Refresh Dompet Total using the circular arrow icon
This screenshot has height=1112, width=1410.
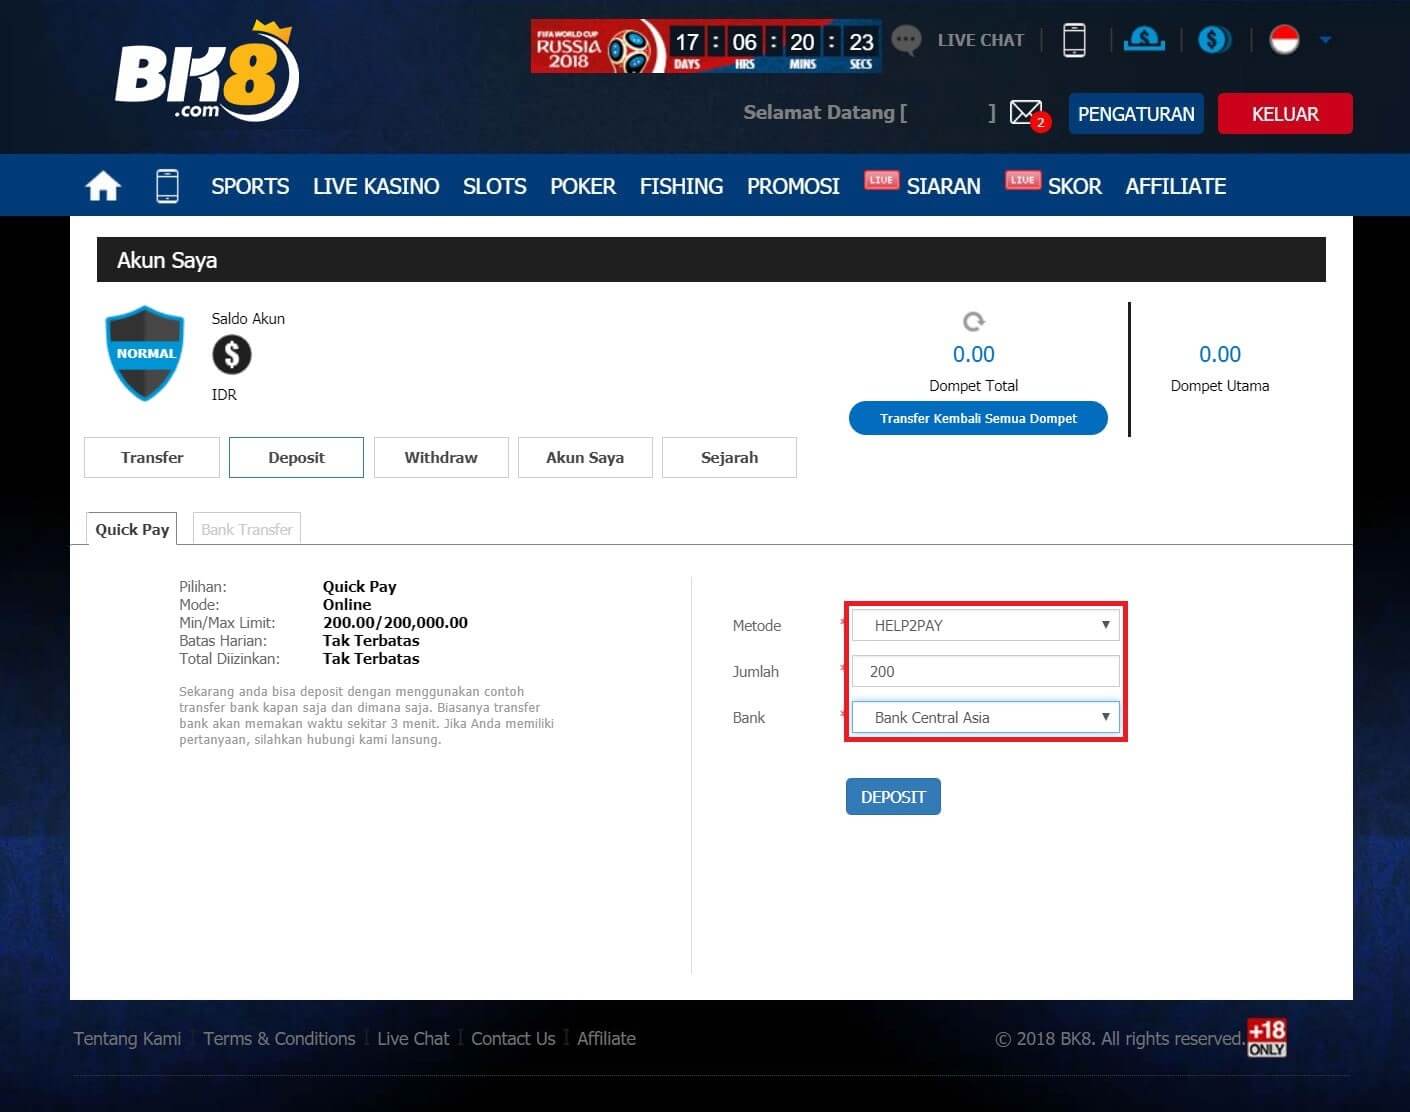(x=972, y=321)
